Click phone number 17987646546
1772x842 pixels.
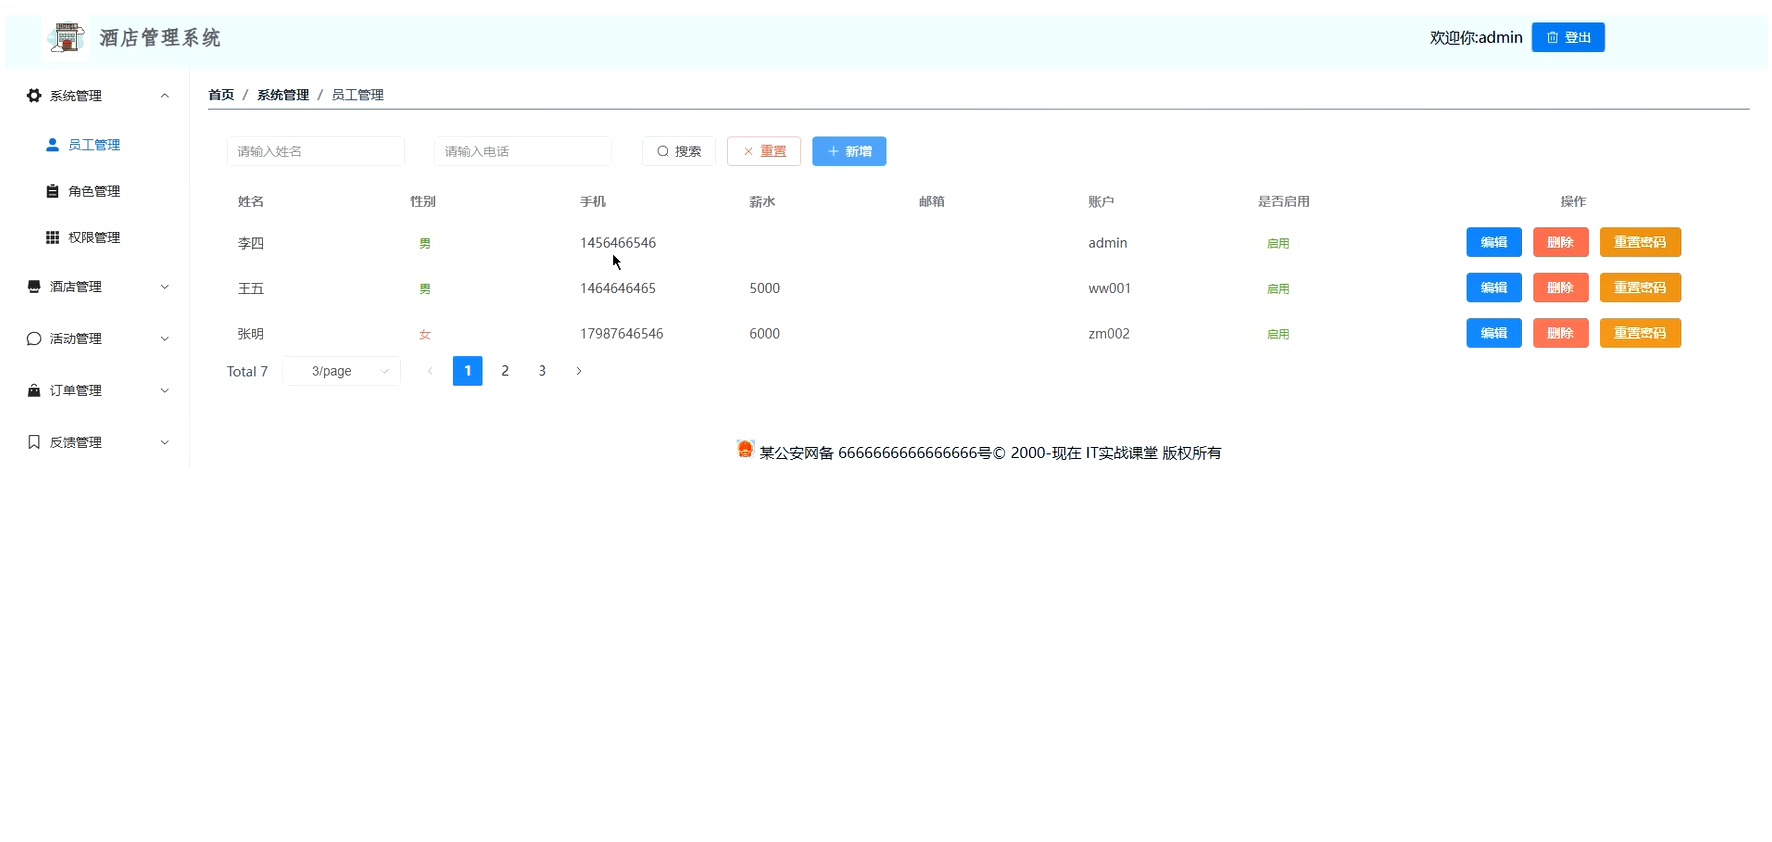point(622,334)
